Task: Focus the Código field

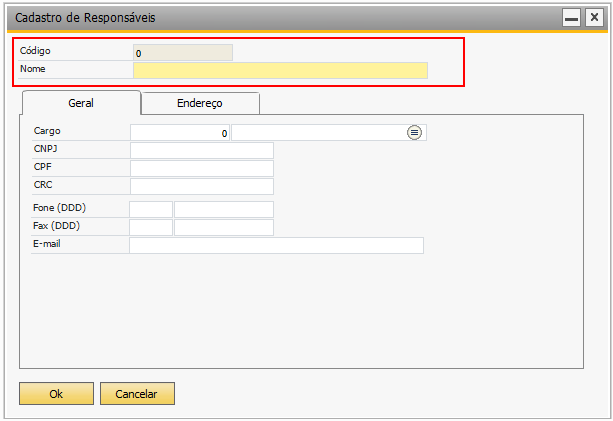Action: pyautogui.click(x=183, y=53)
